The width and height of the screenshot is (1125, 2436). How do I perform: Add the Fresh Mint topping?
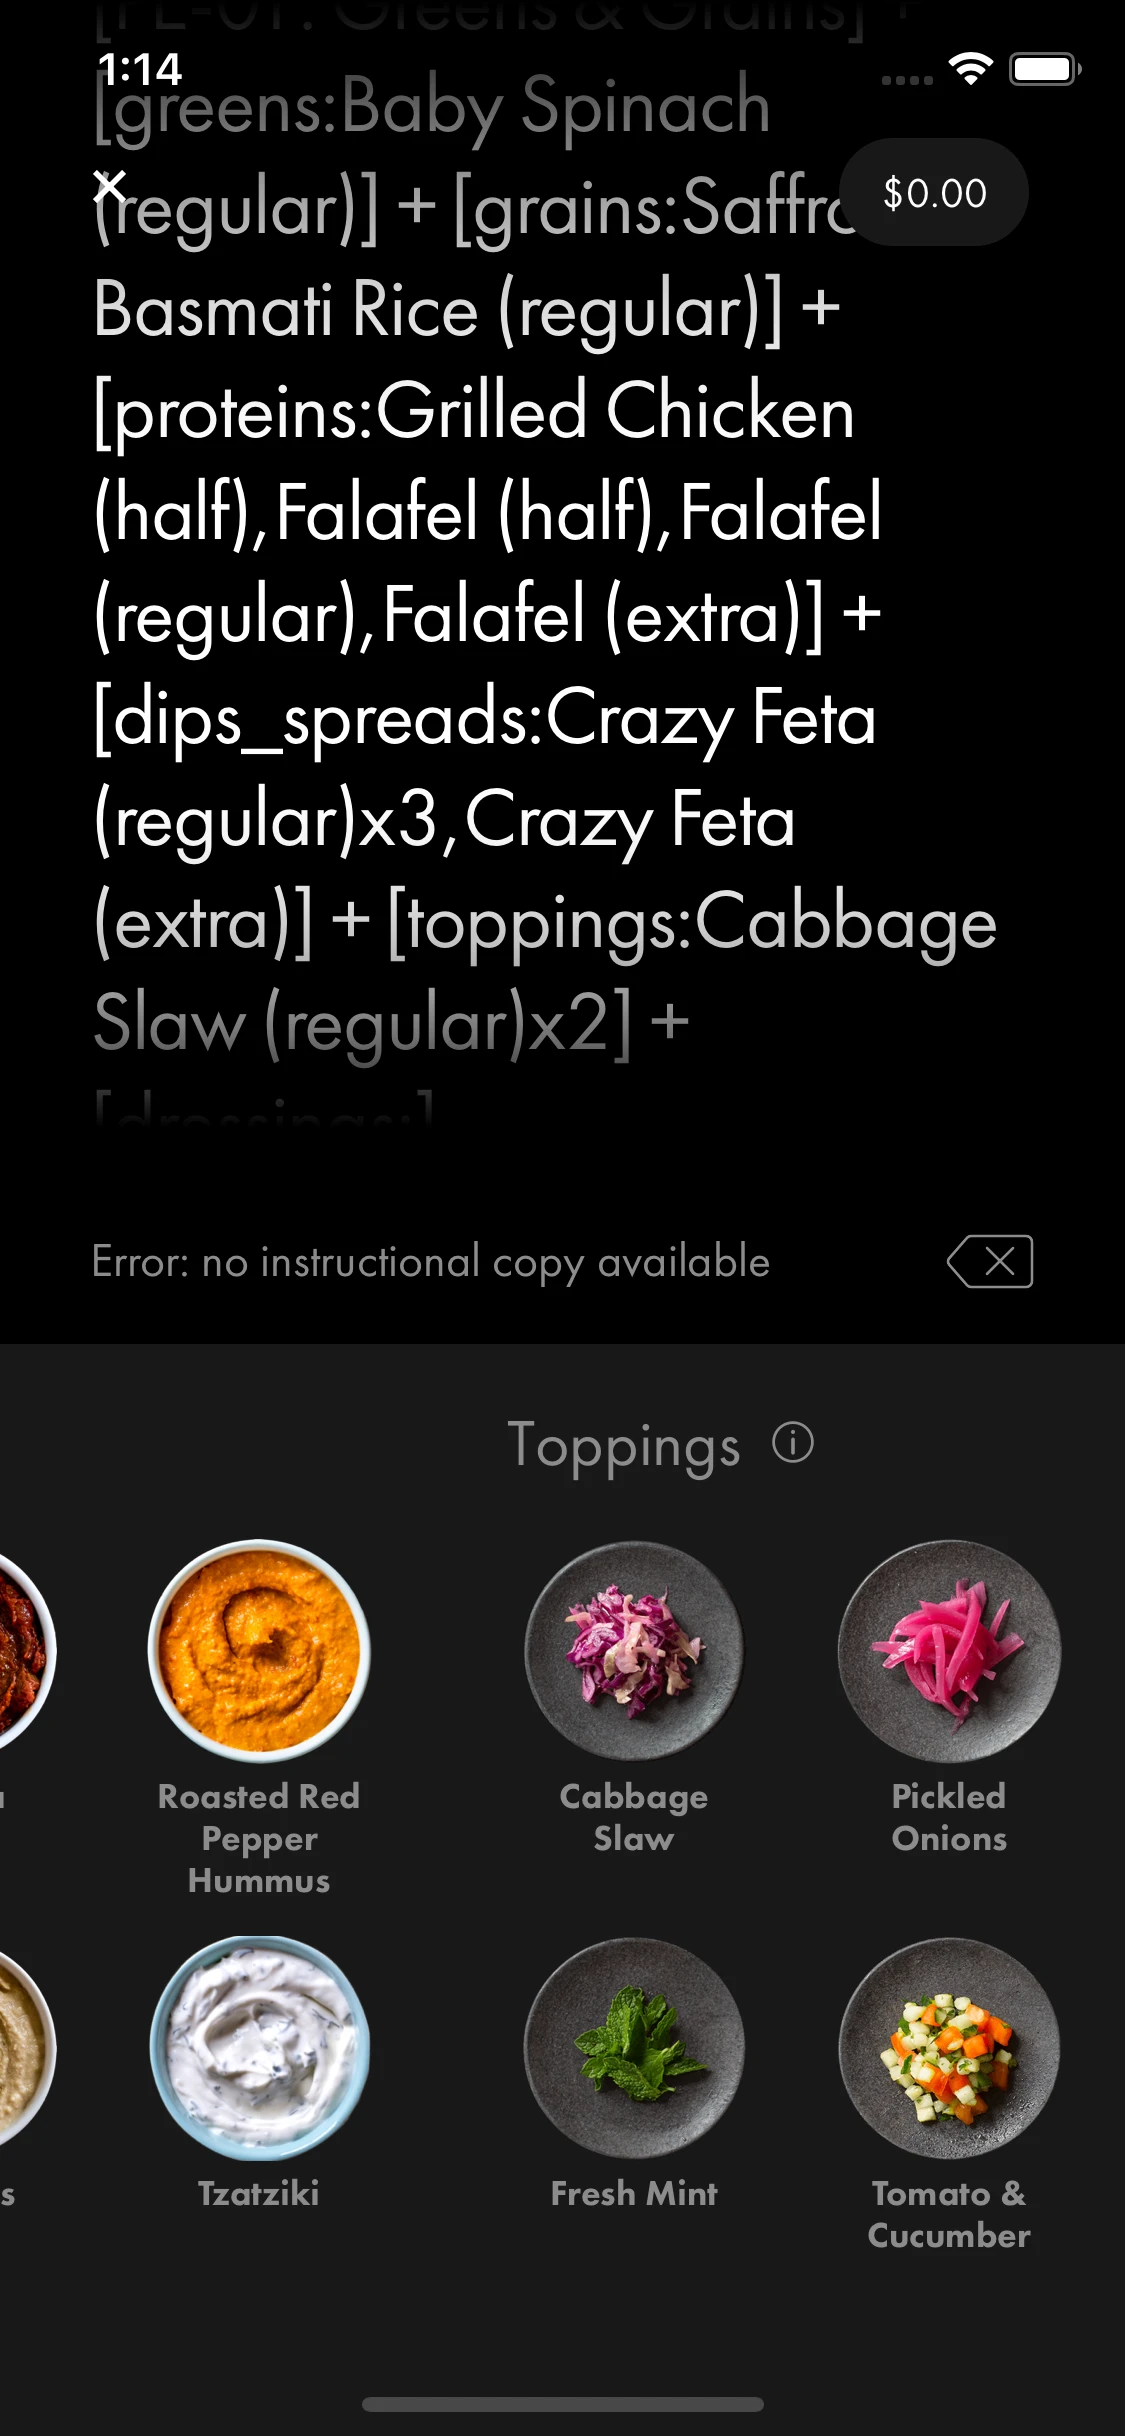pos(634,2048)
